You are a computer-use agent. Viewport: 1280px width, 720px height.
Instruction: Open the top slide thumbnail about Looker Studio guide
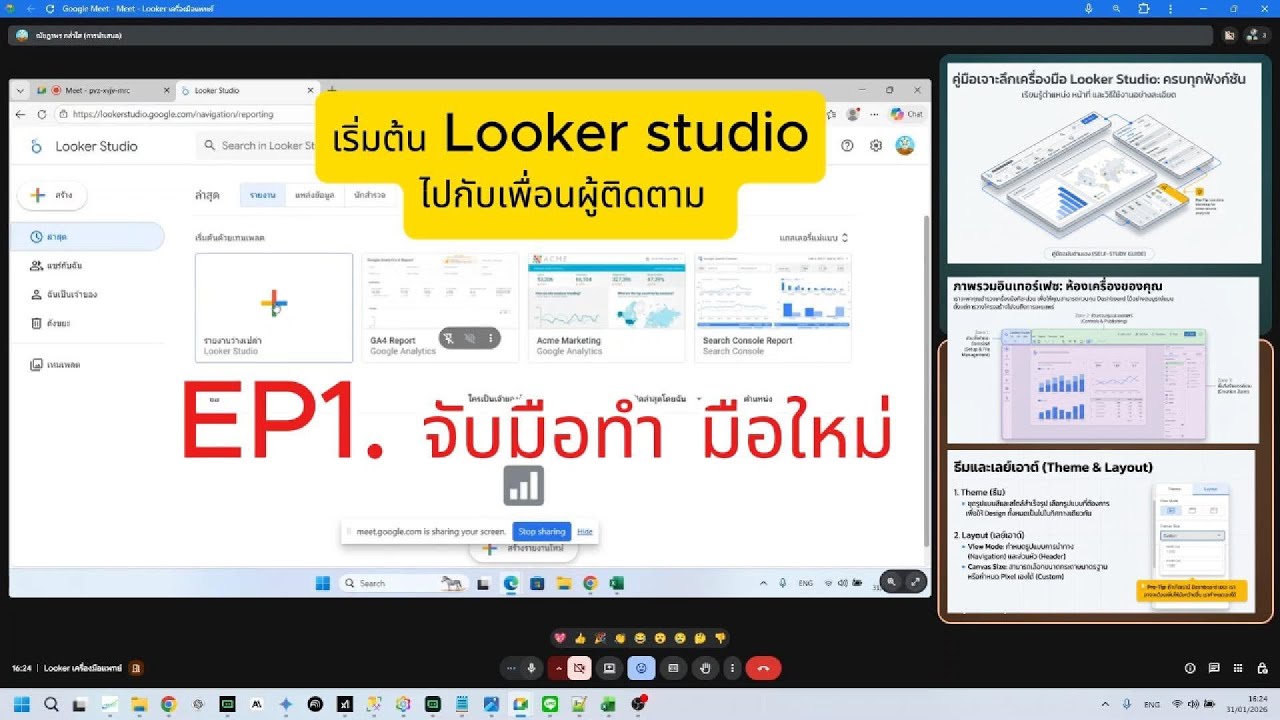[1104, 162]
